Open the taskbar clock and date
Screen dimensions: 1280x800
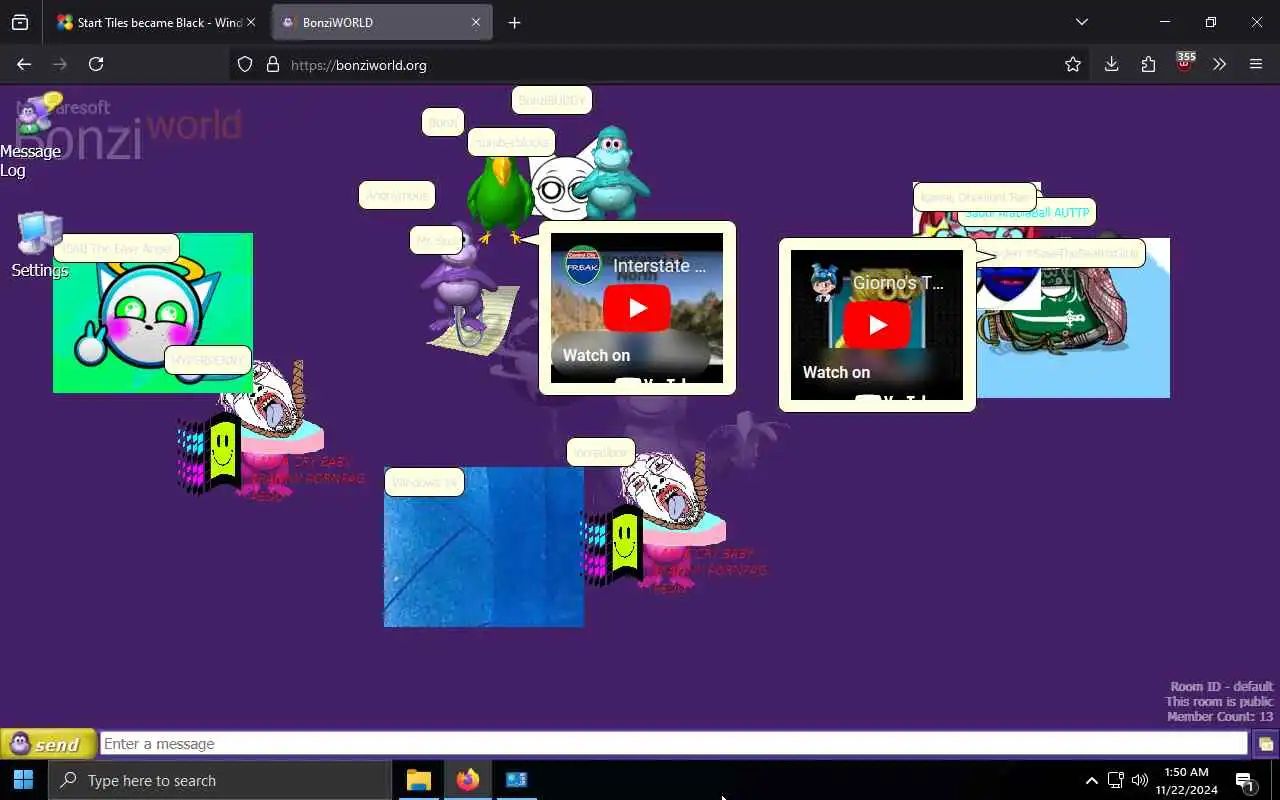pyautogui.click(x=1186, y=780)
